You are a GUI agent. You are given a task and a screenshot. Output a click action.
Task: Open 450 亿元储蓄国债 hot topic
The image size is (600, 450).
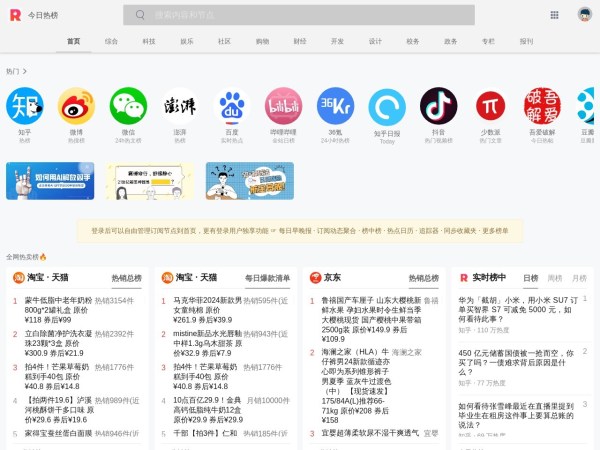[x=516, y=362]
